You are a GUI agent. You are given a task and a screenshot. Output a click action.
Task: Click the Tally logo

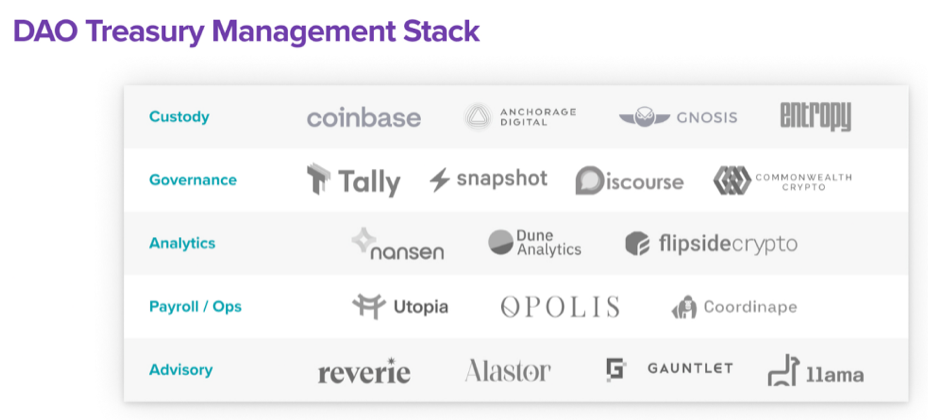353,181
